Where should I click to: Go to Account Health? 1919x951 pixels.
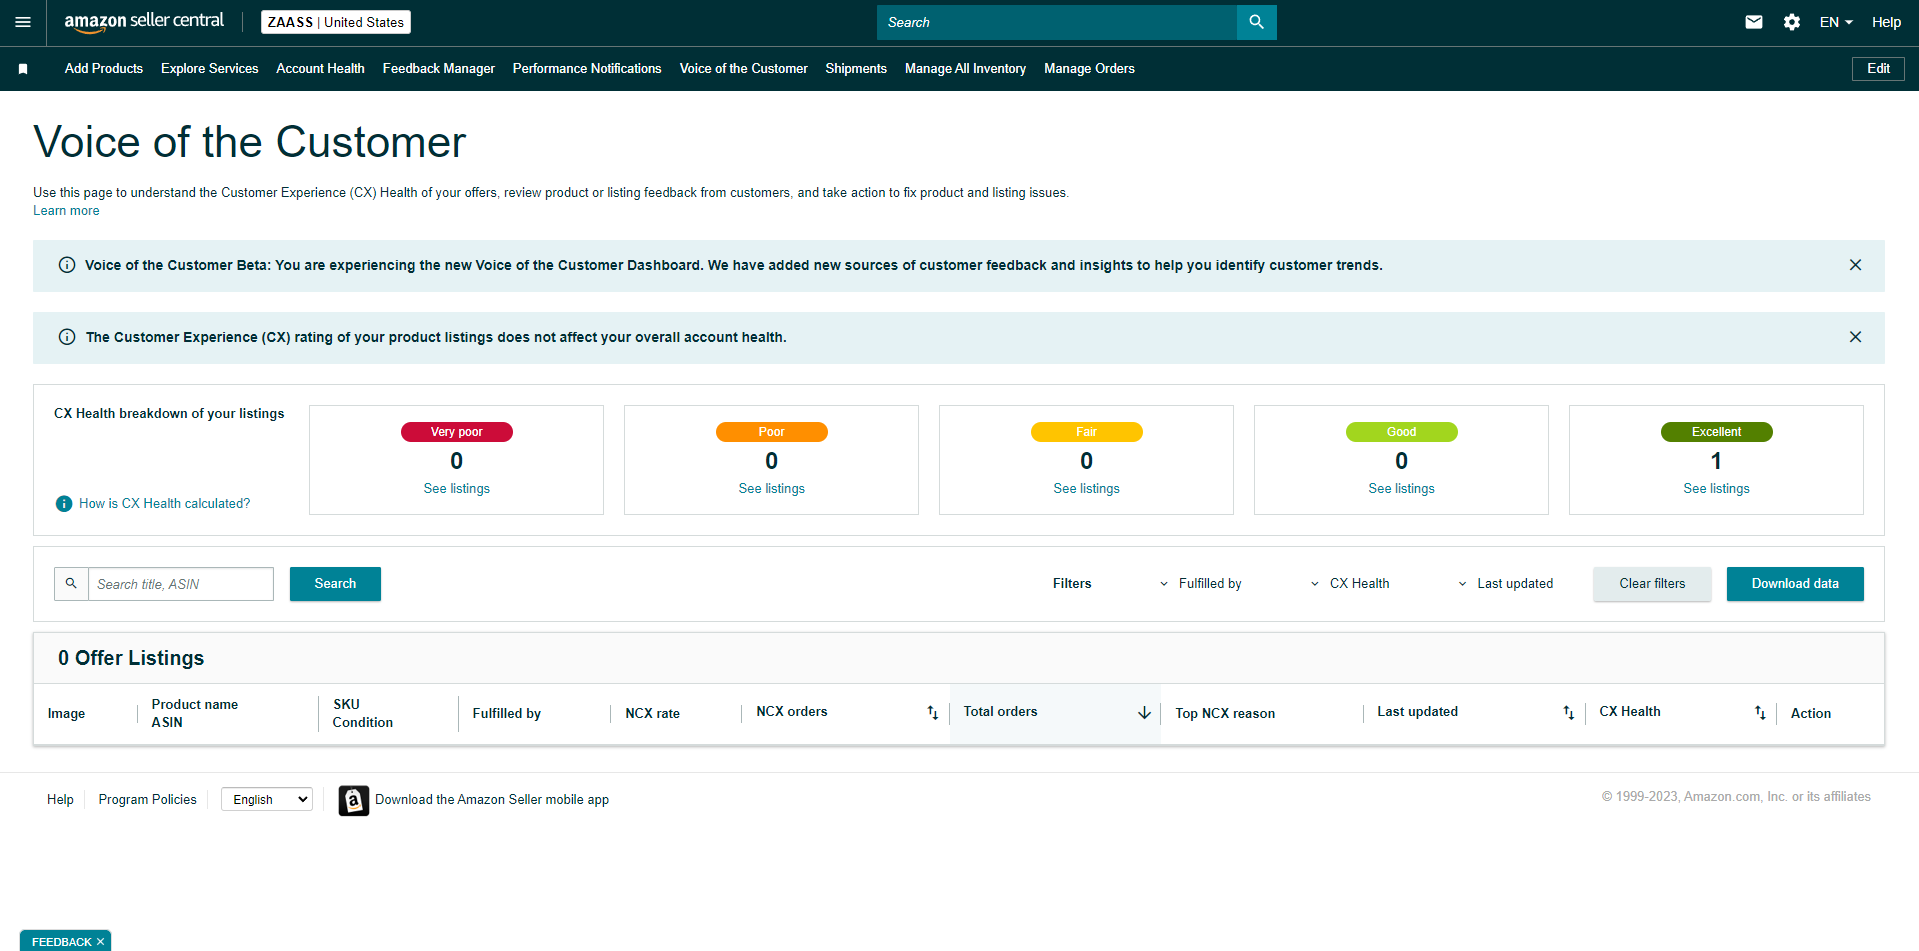[x=320, y=69]
